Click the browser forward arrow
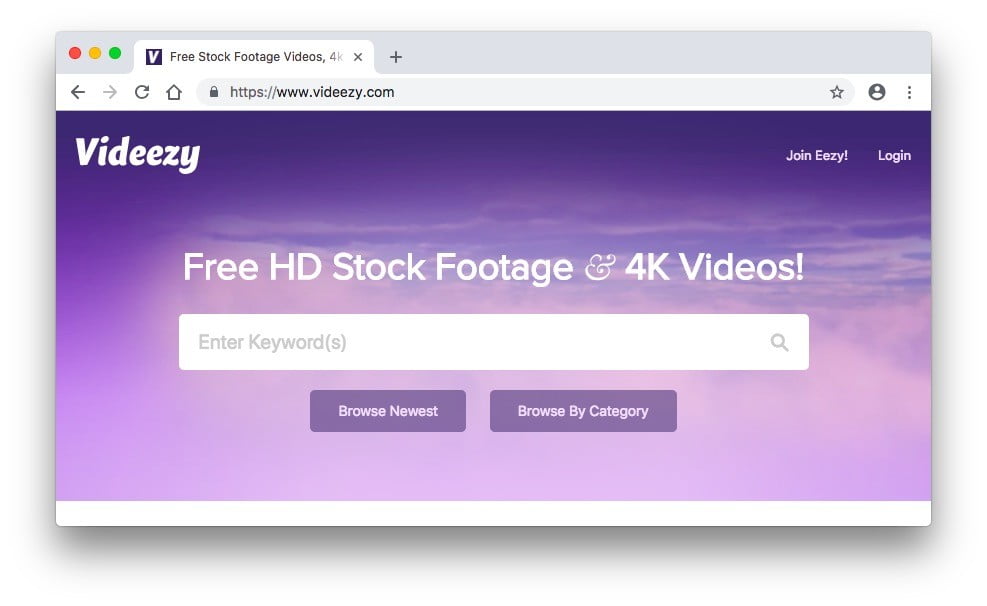The width and height of the screenshot is (987, 606). [x=110, y=93]
